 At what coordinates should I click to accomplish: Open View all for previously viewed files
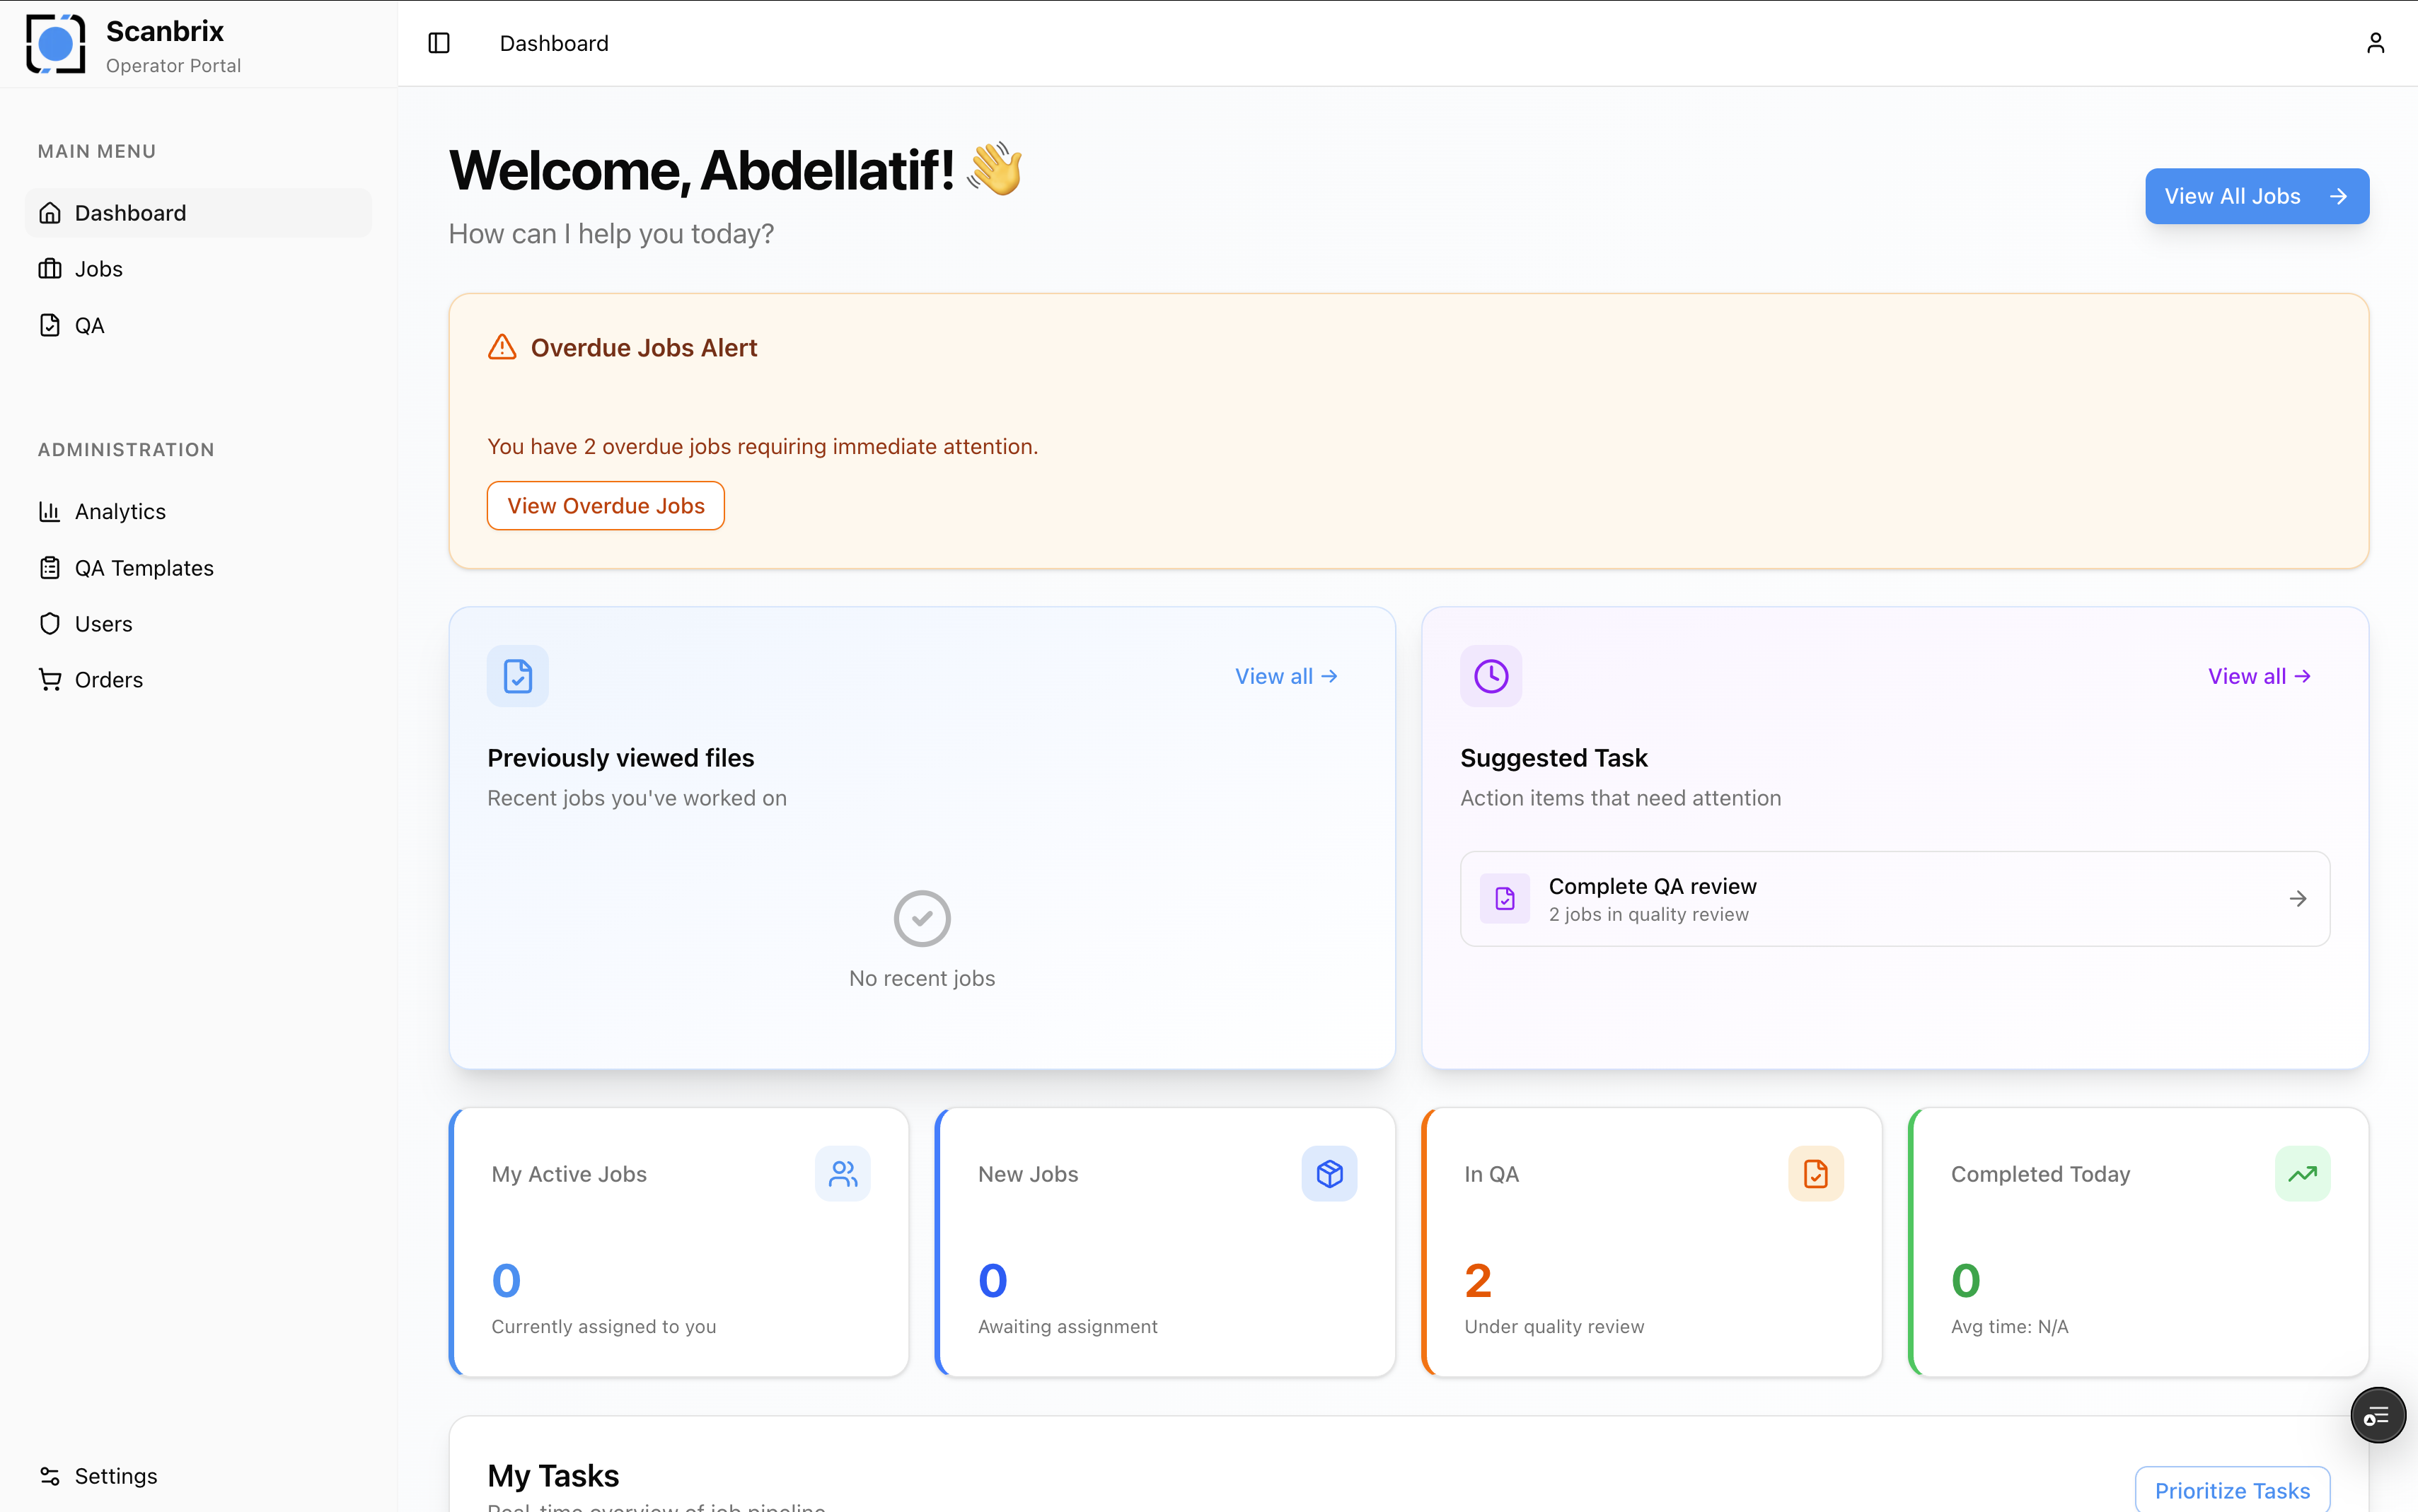[x=1285, y=676]
